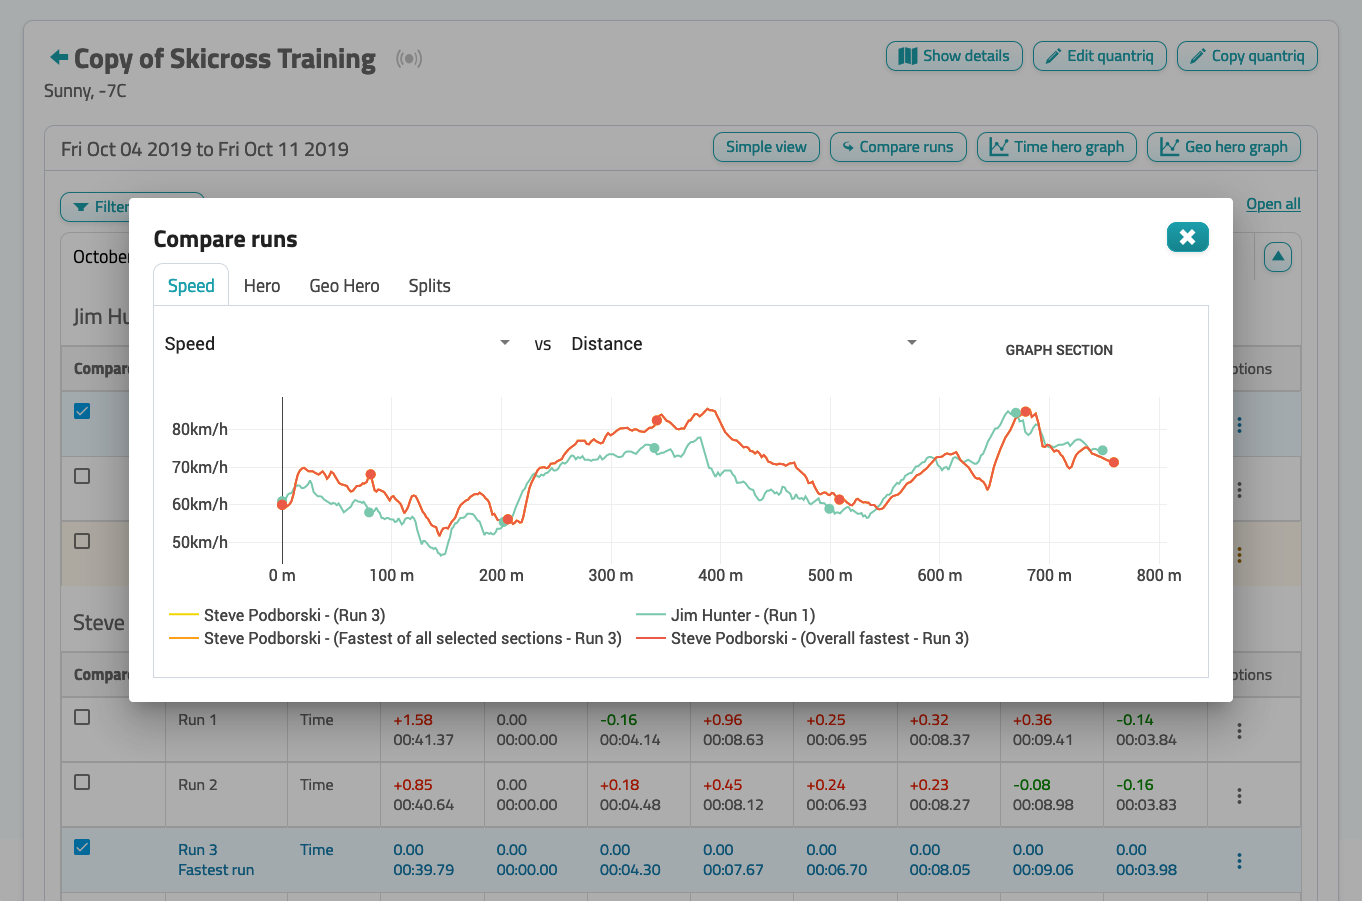The width and height of the screenshot is (1362, 901).
Task: Open options menu for Steve's Run 1 row
Action: click(1239, 731)
